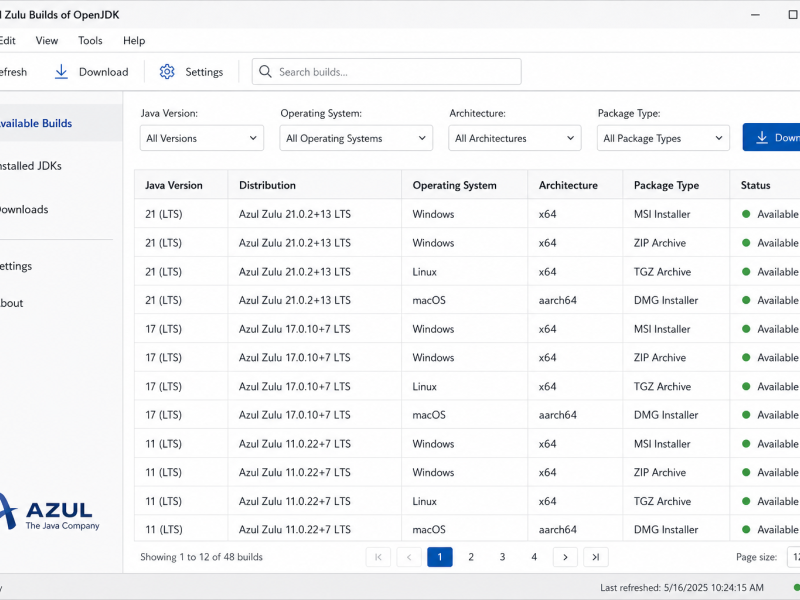Go to page 4 of builds
This screenshot has height=600, width=800.
click(534, 557)
